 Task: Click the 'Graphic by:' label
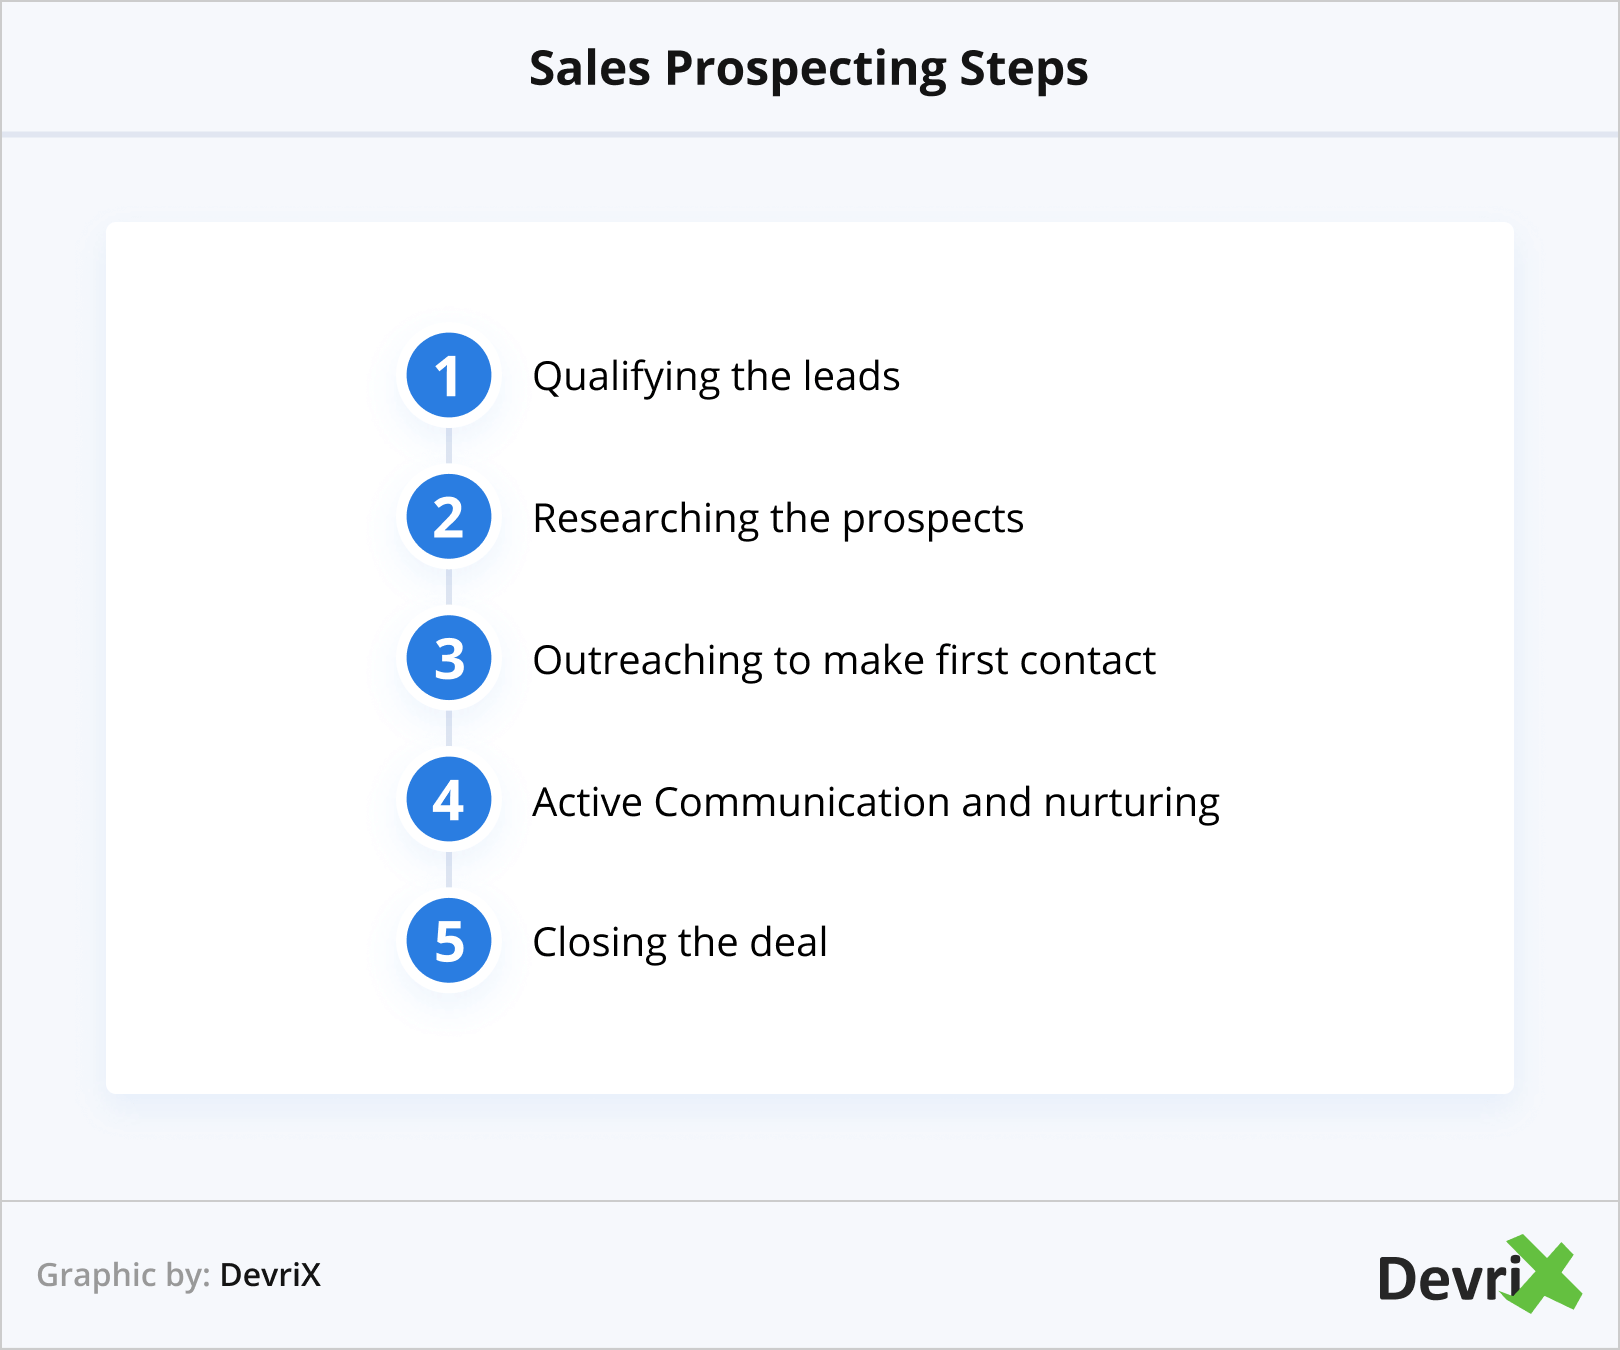[123, 1275]
